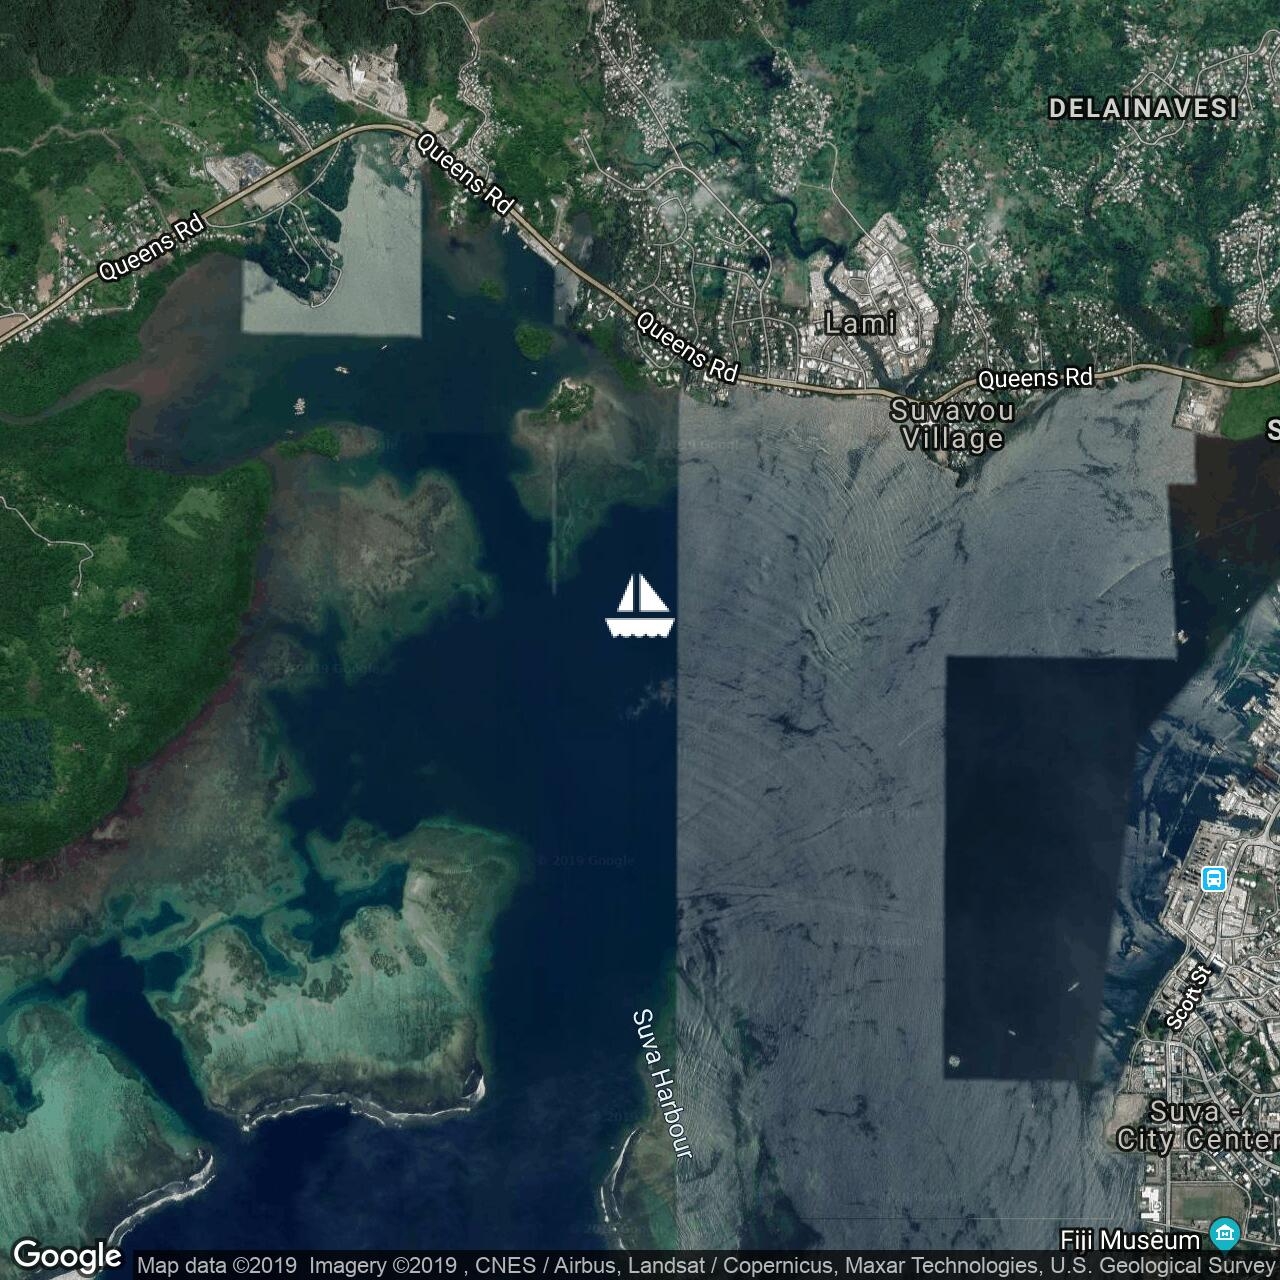Select the Lami town label
Image resolution: width=1280 pixels, height=1280 pixels.
pyautogui.click(x=859, y=324)
